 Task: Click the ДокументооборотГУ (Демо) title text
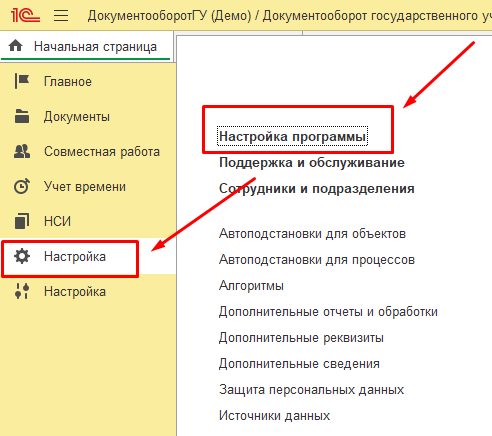coord(169,16)
